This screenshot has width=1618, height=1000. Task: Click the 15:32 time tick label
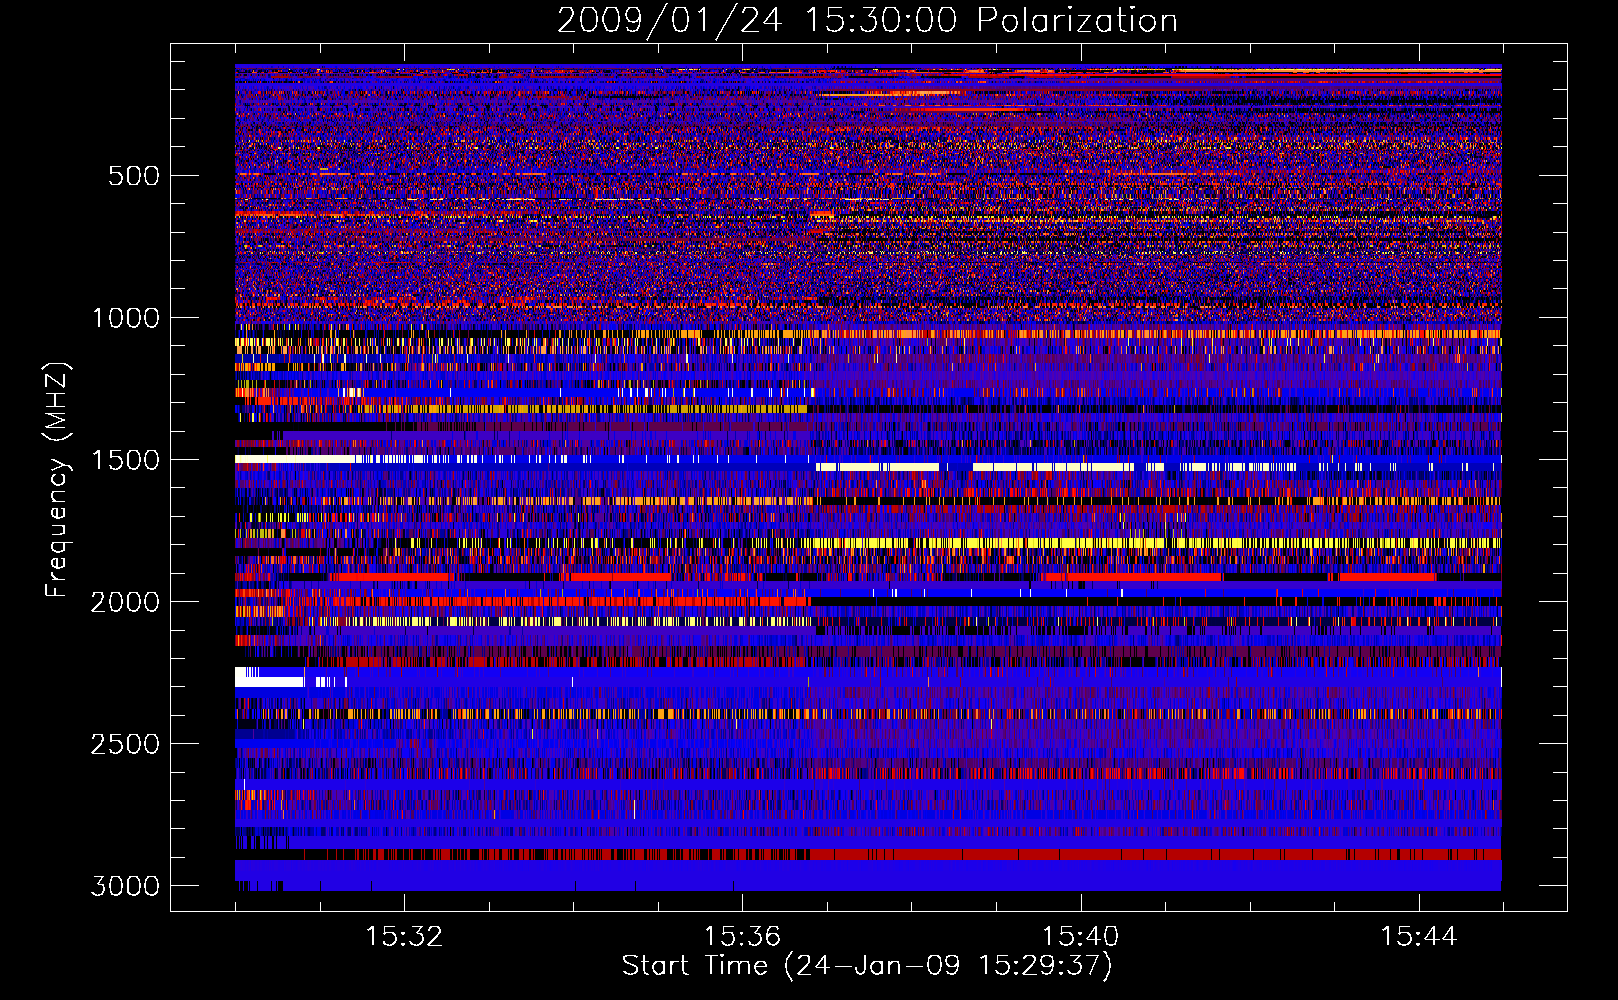tap(404, 937)
